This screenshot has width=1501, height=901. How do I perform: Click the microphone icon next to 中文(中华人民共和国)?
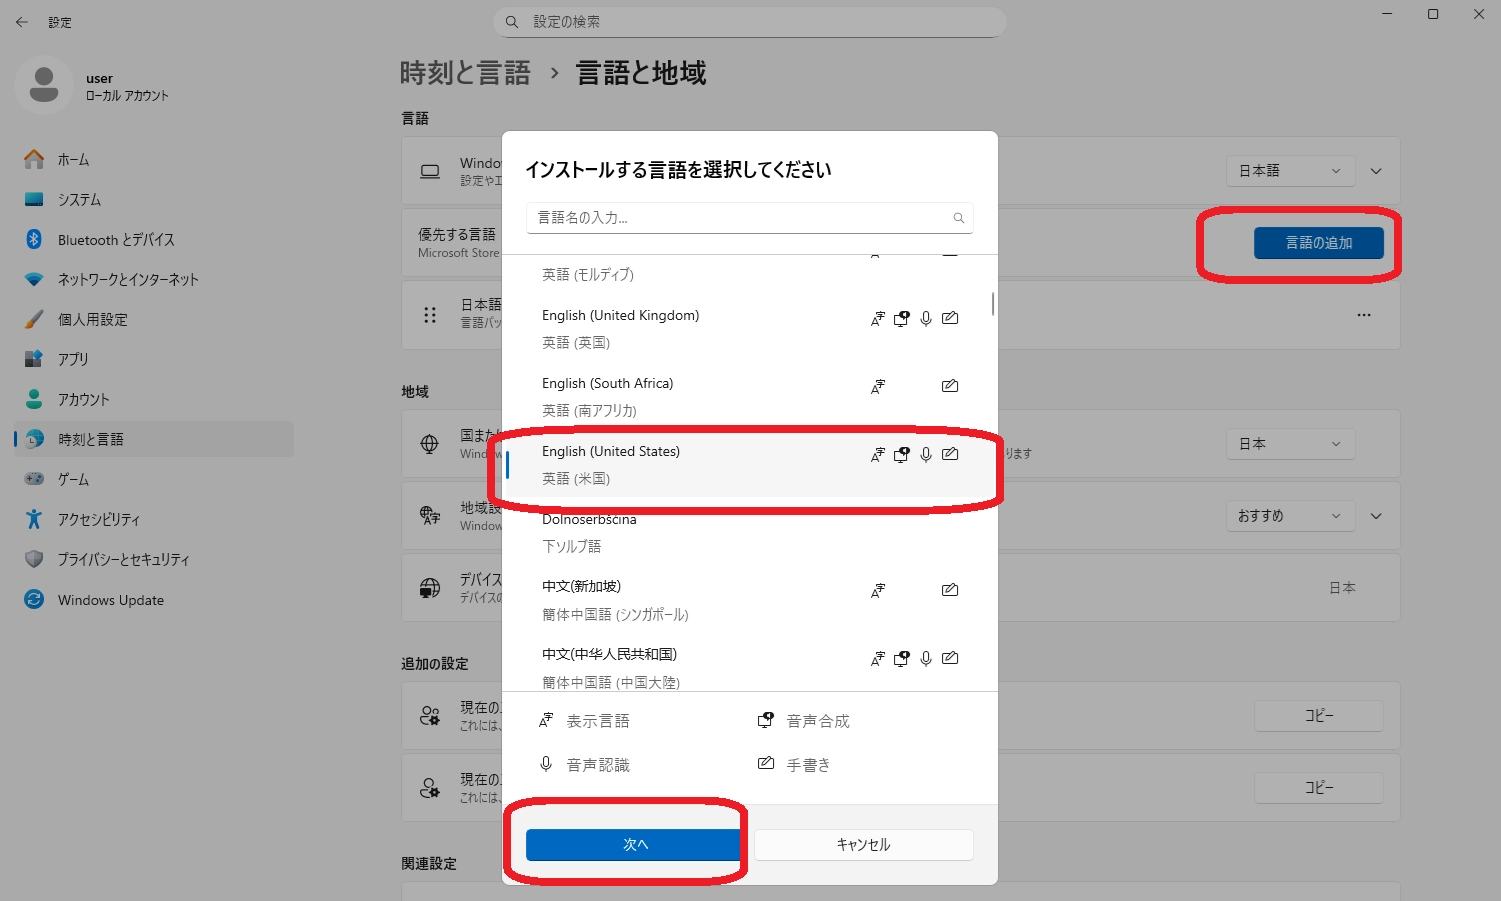925,658
